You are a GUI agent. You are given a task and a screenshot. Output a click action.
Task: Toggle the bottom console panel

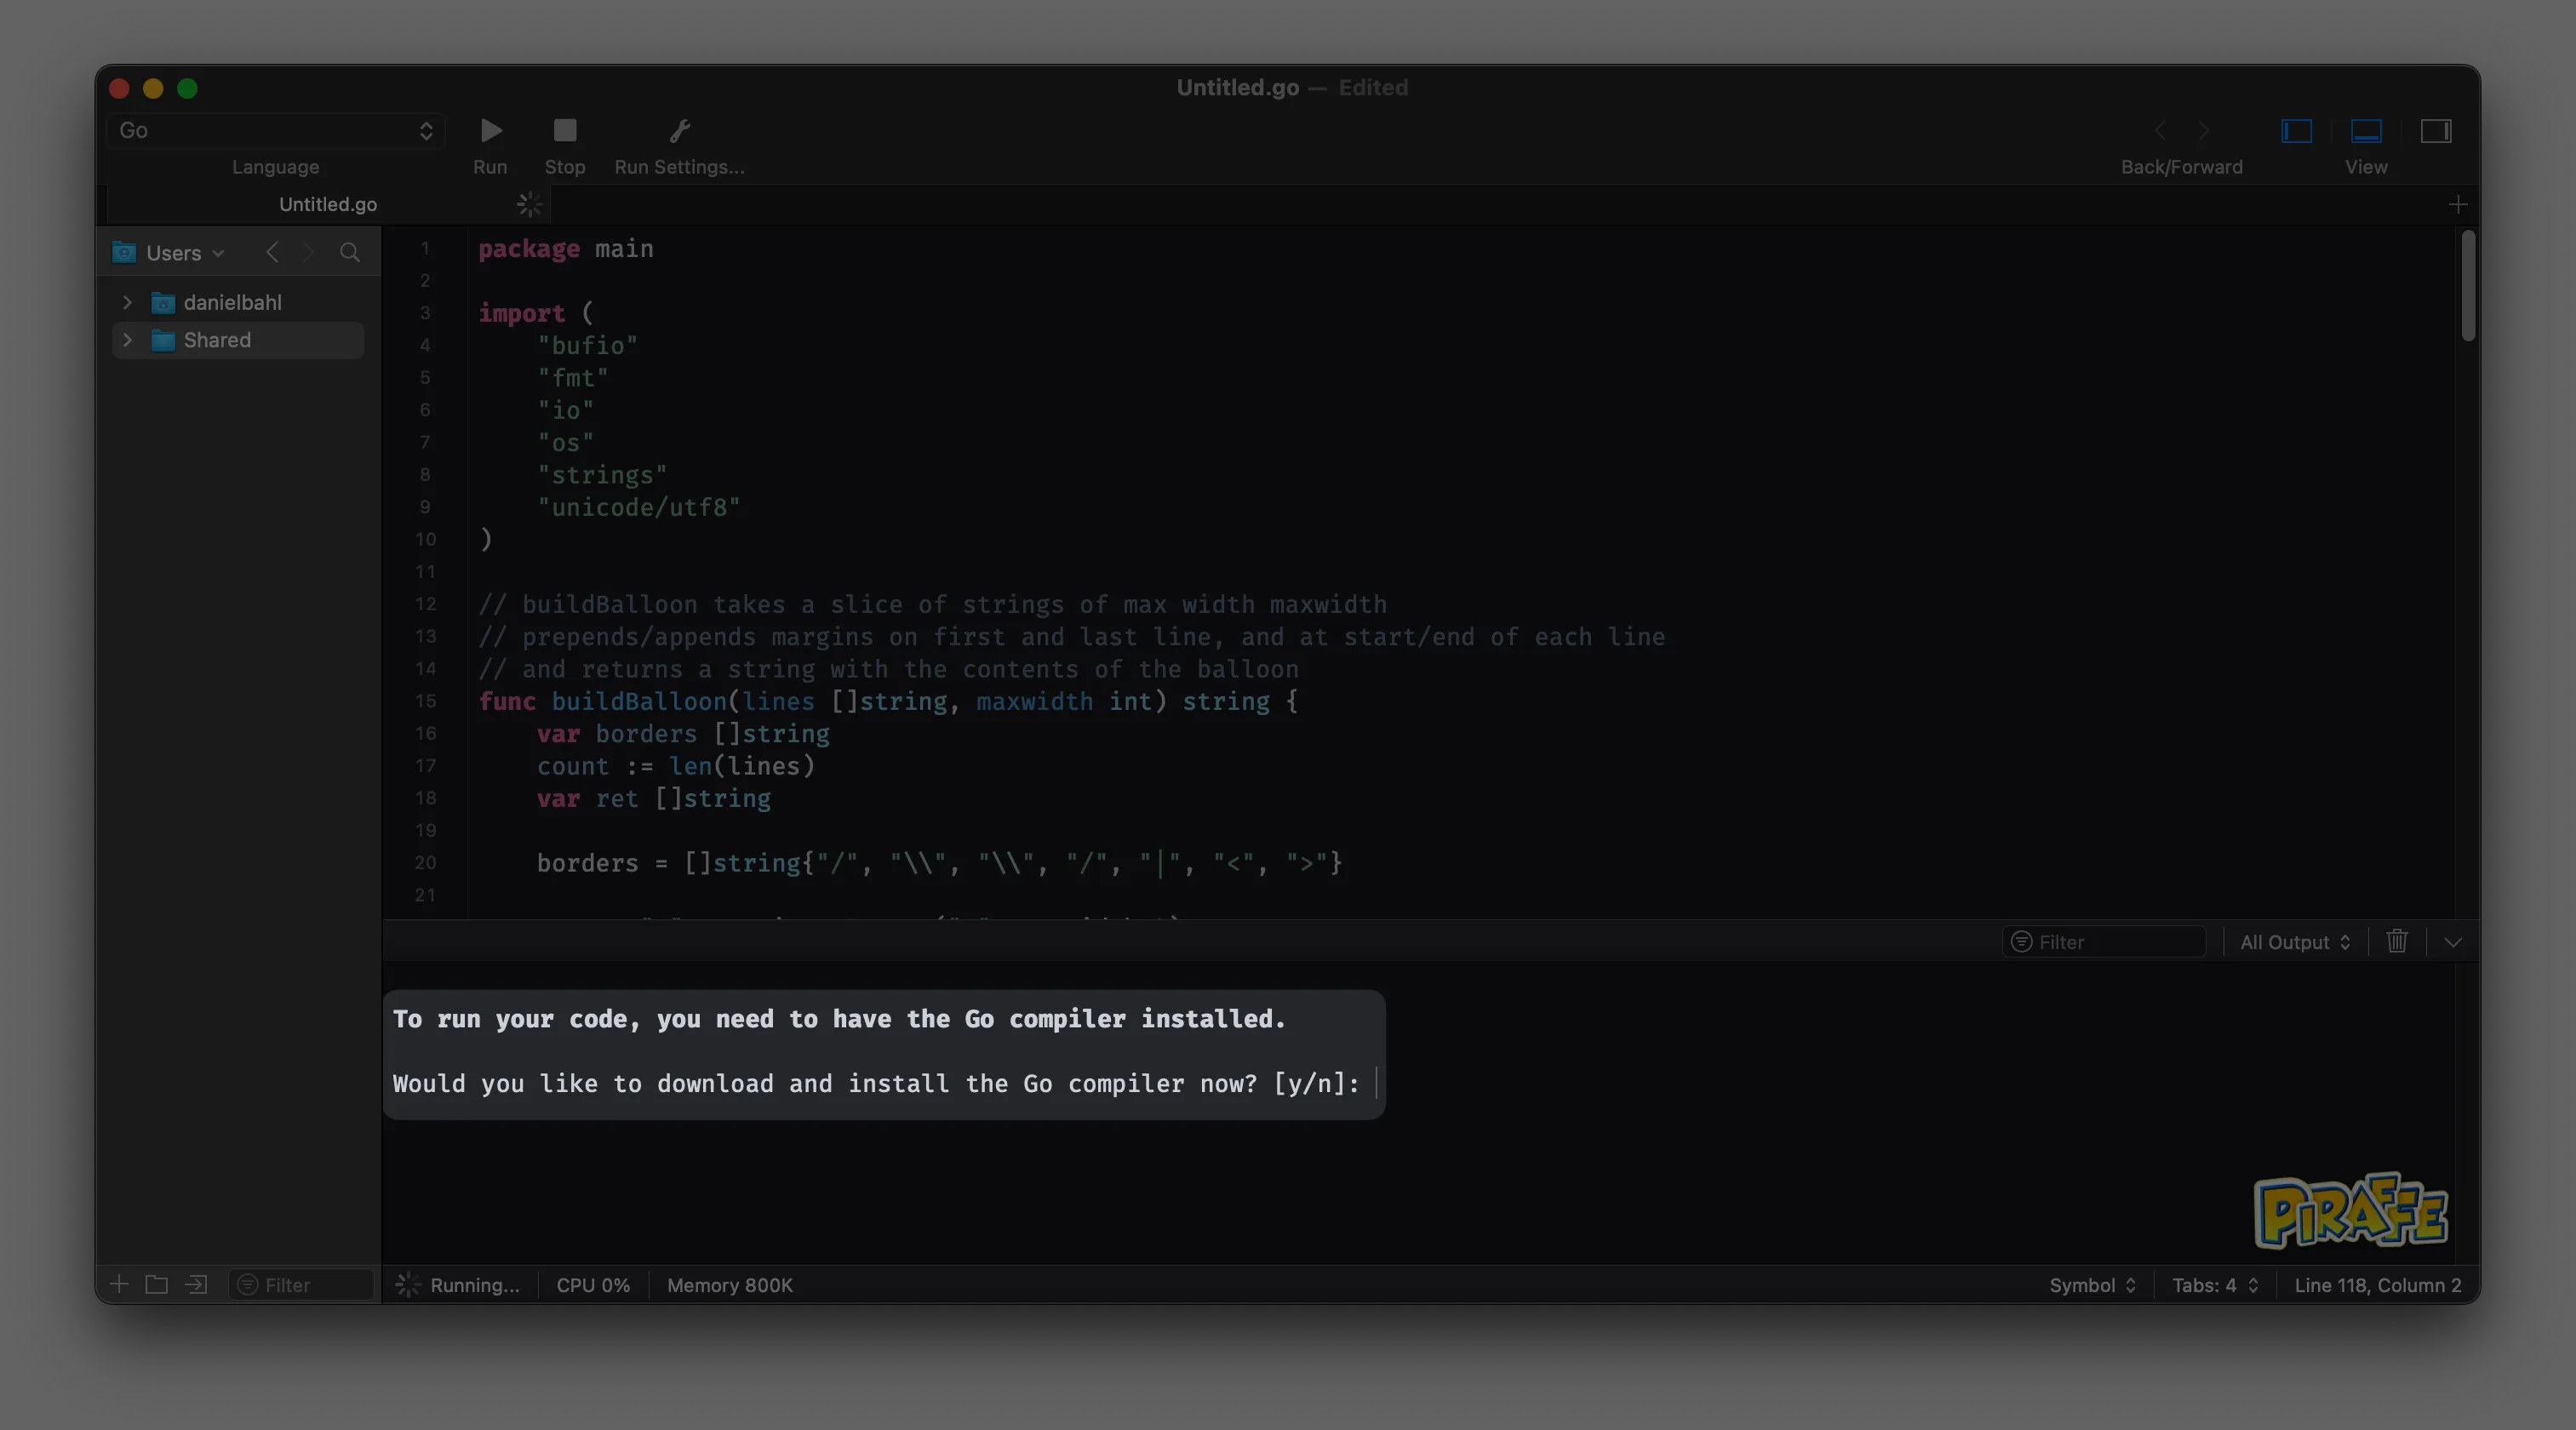(x=2366, y=130)
